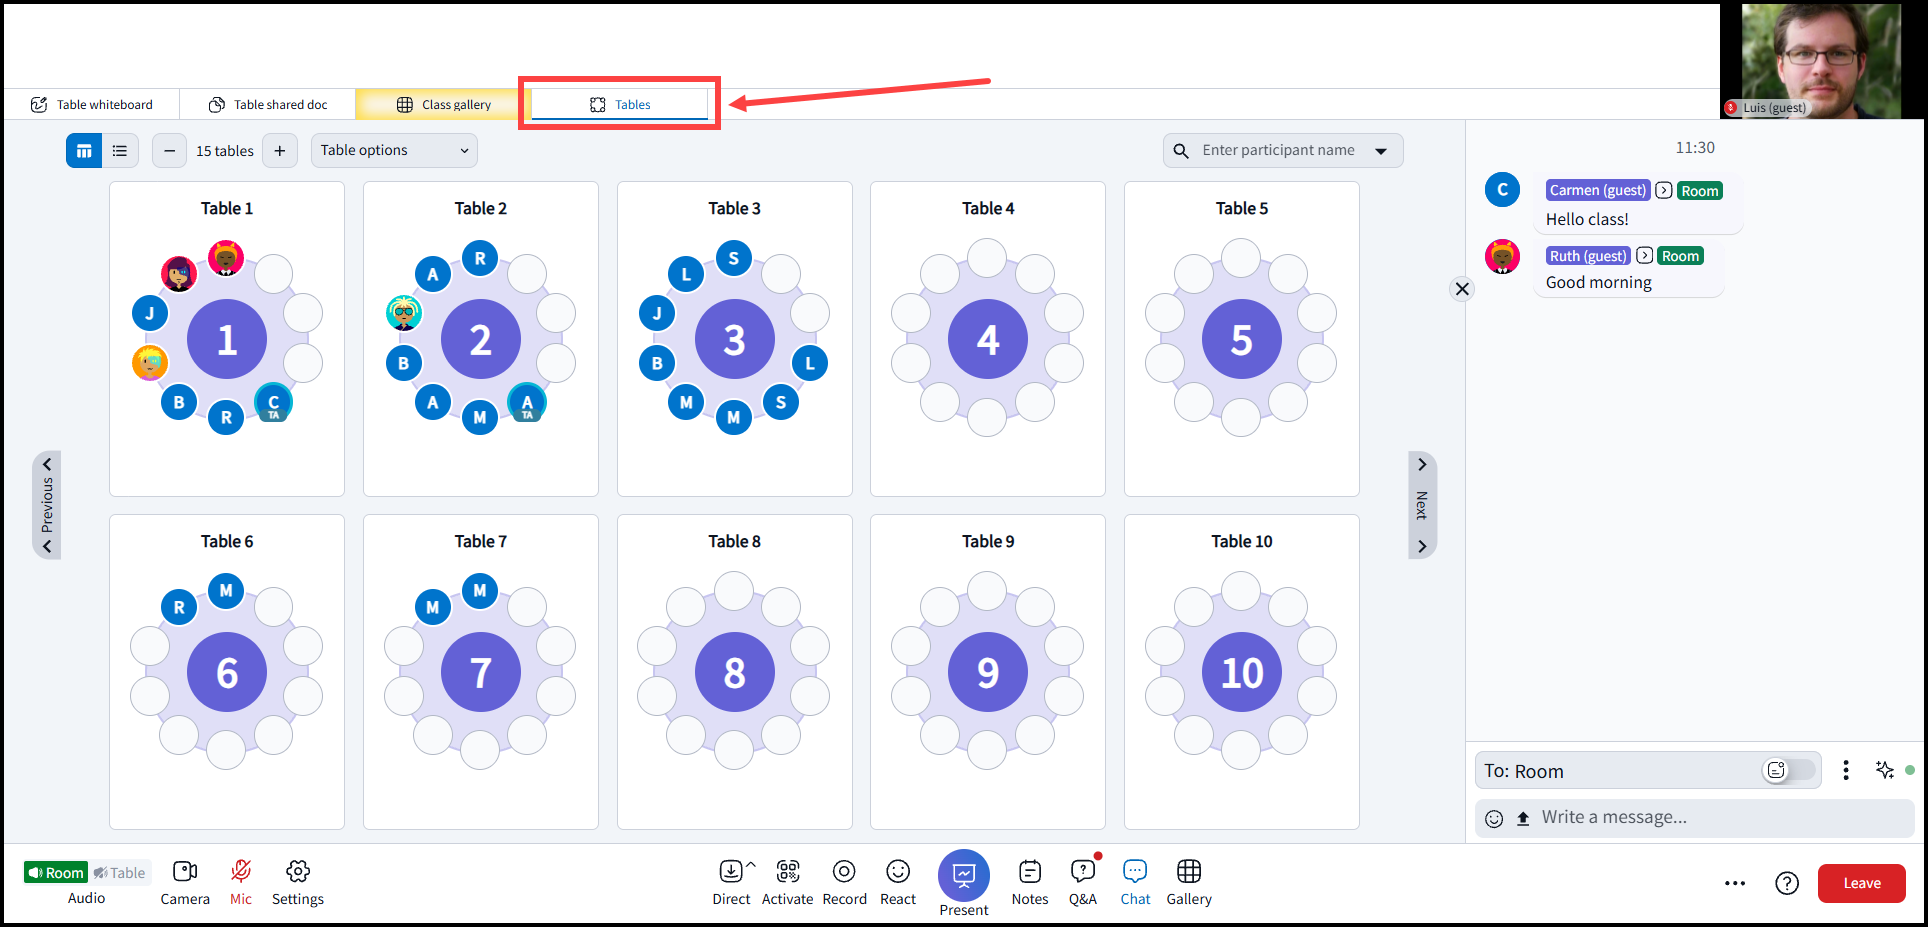Unmute the Mic
This screenshot has width=1928, height=927.
pos(241,882)
